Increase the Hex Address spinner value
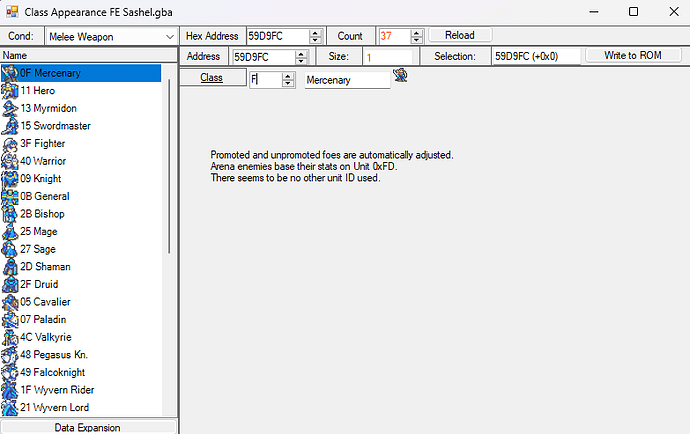Image resolution: width=690 pixels, height=434 pixels. click(x=316, y=32)
